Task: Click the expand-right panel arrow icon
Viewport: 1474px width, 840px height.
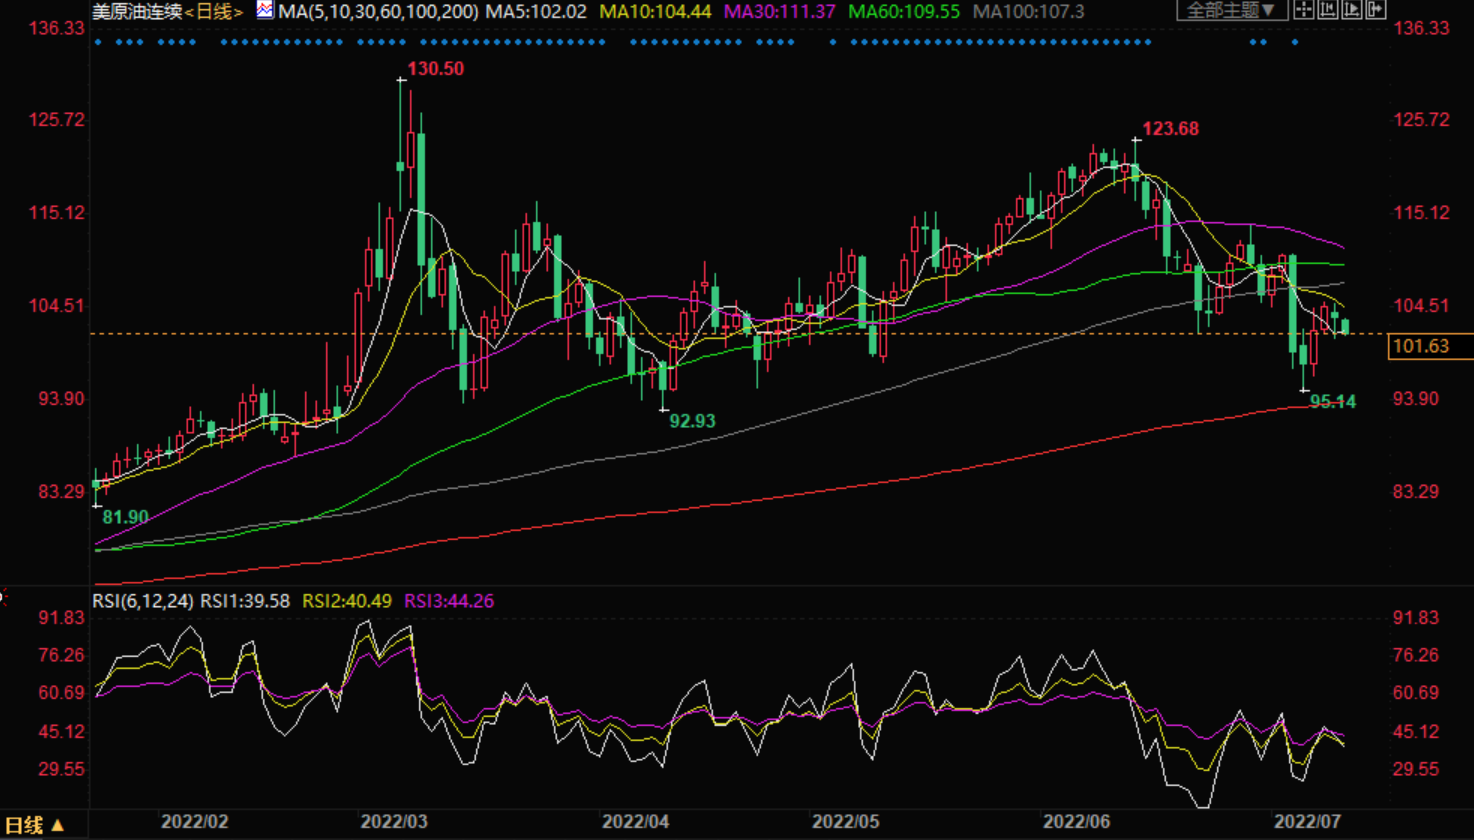Action: pyautogui.click(x=1376, y=11)
